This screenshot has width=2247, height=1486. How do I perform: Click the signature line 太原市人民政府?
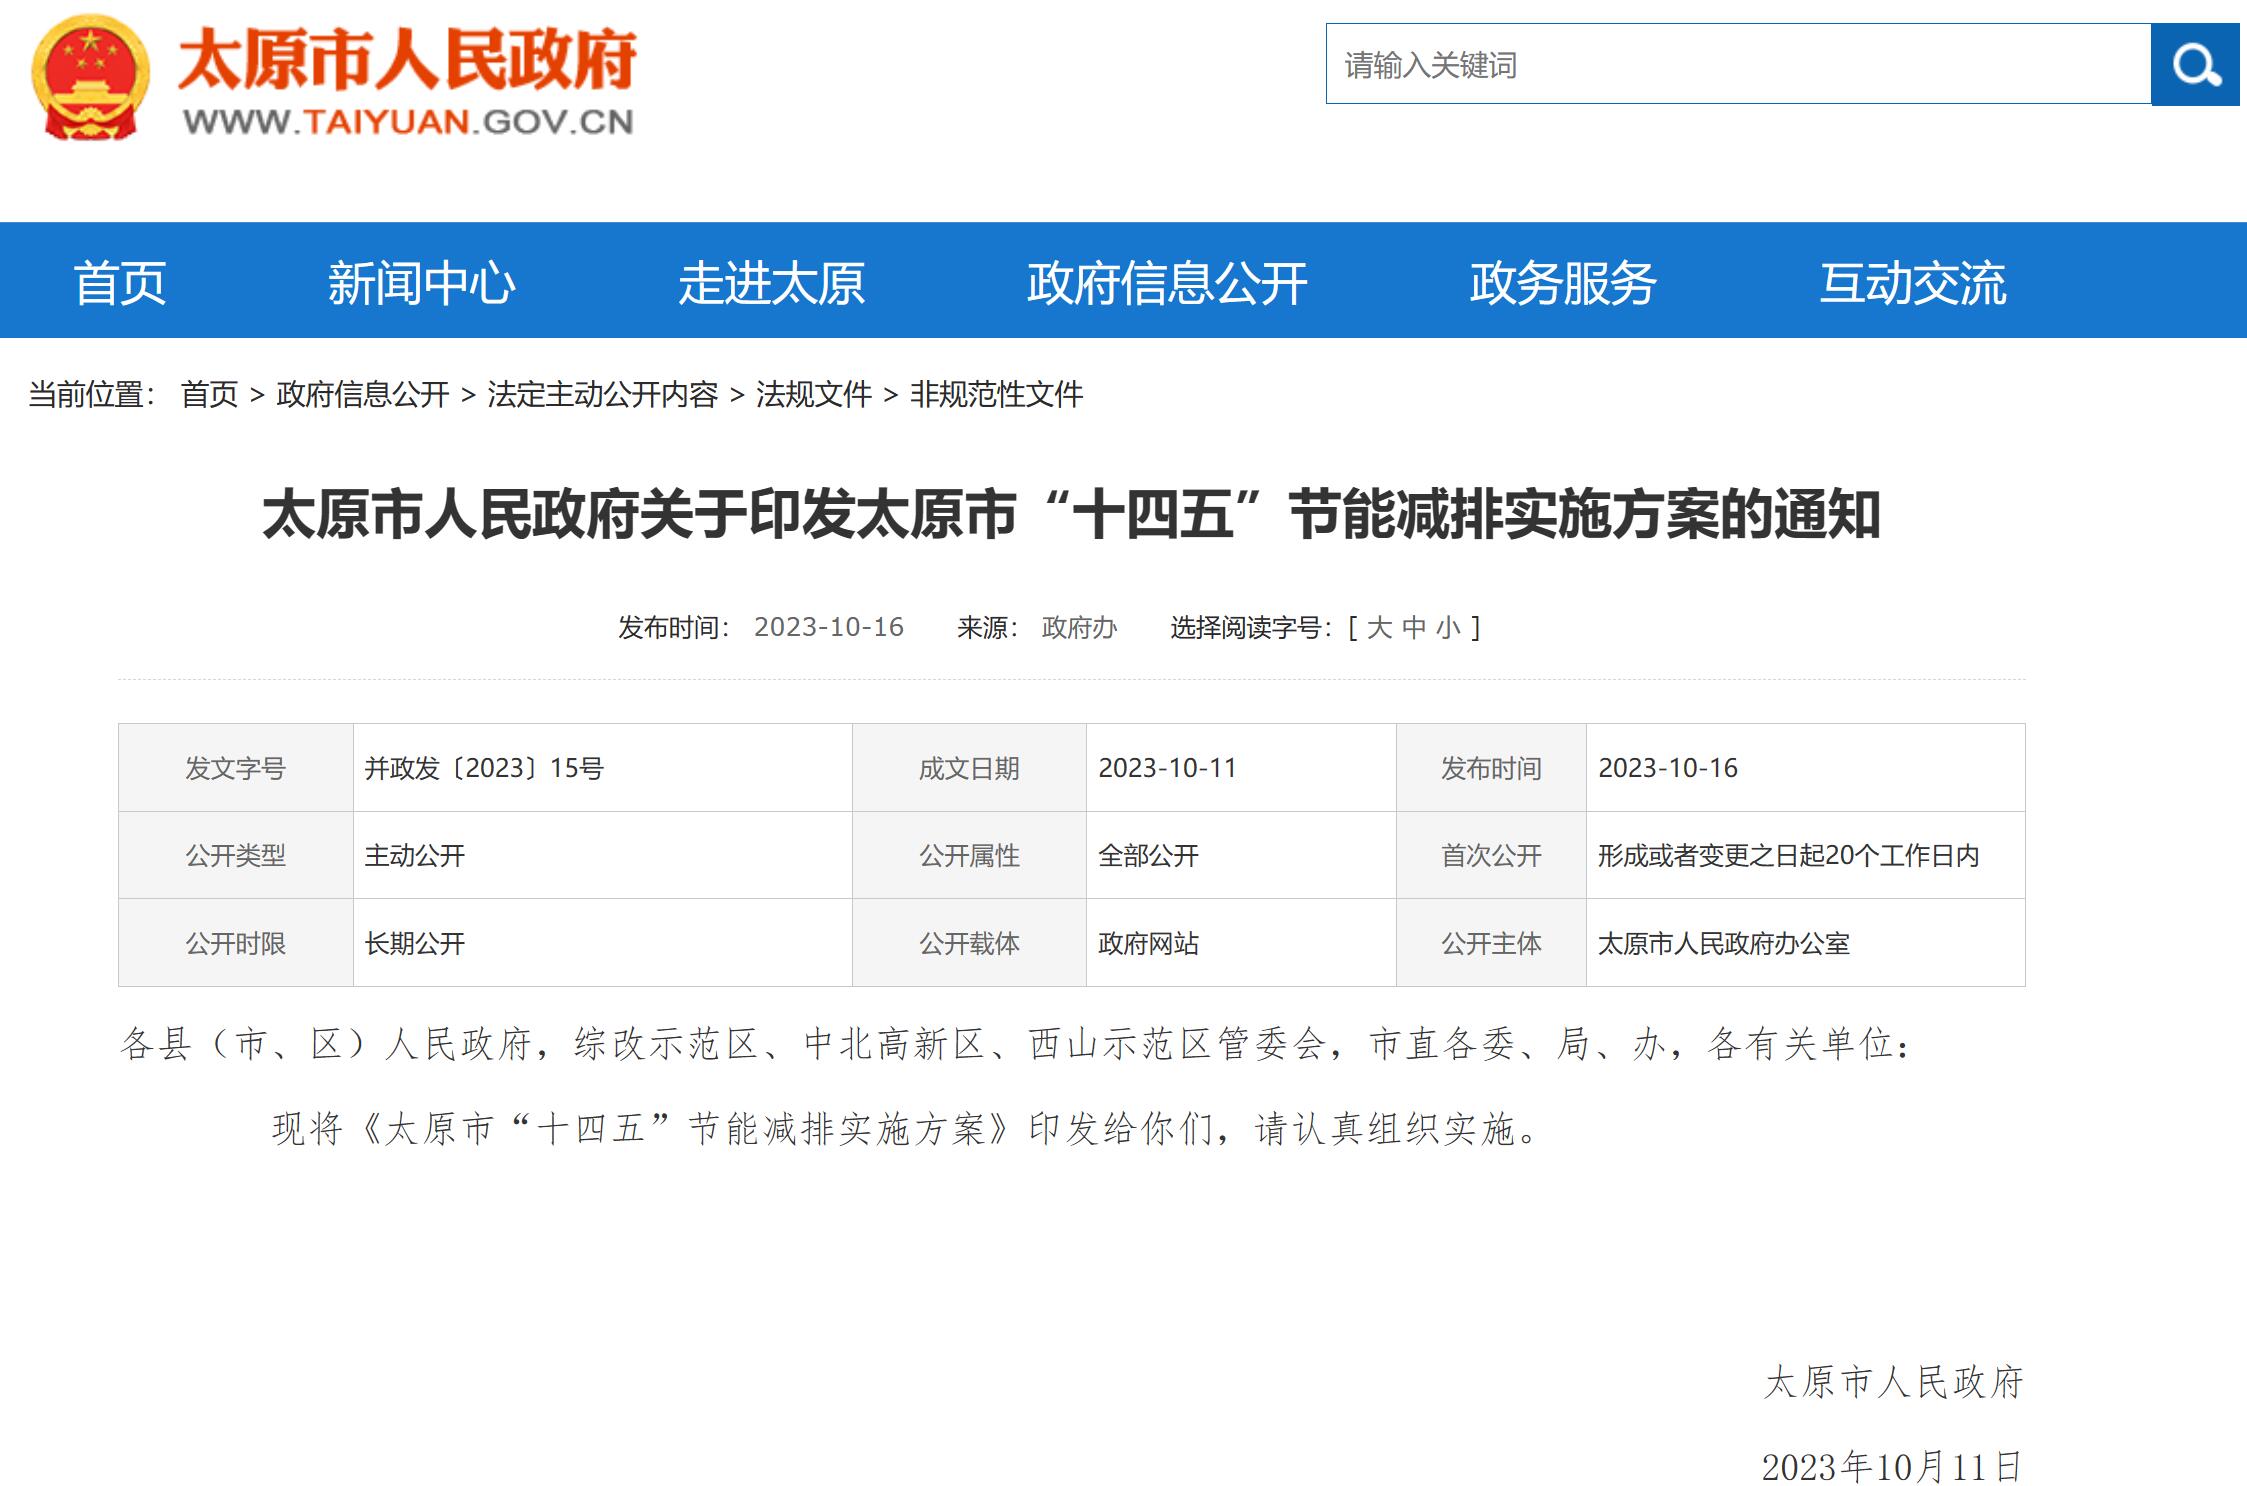tap(1893, 1382)
